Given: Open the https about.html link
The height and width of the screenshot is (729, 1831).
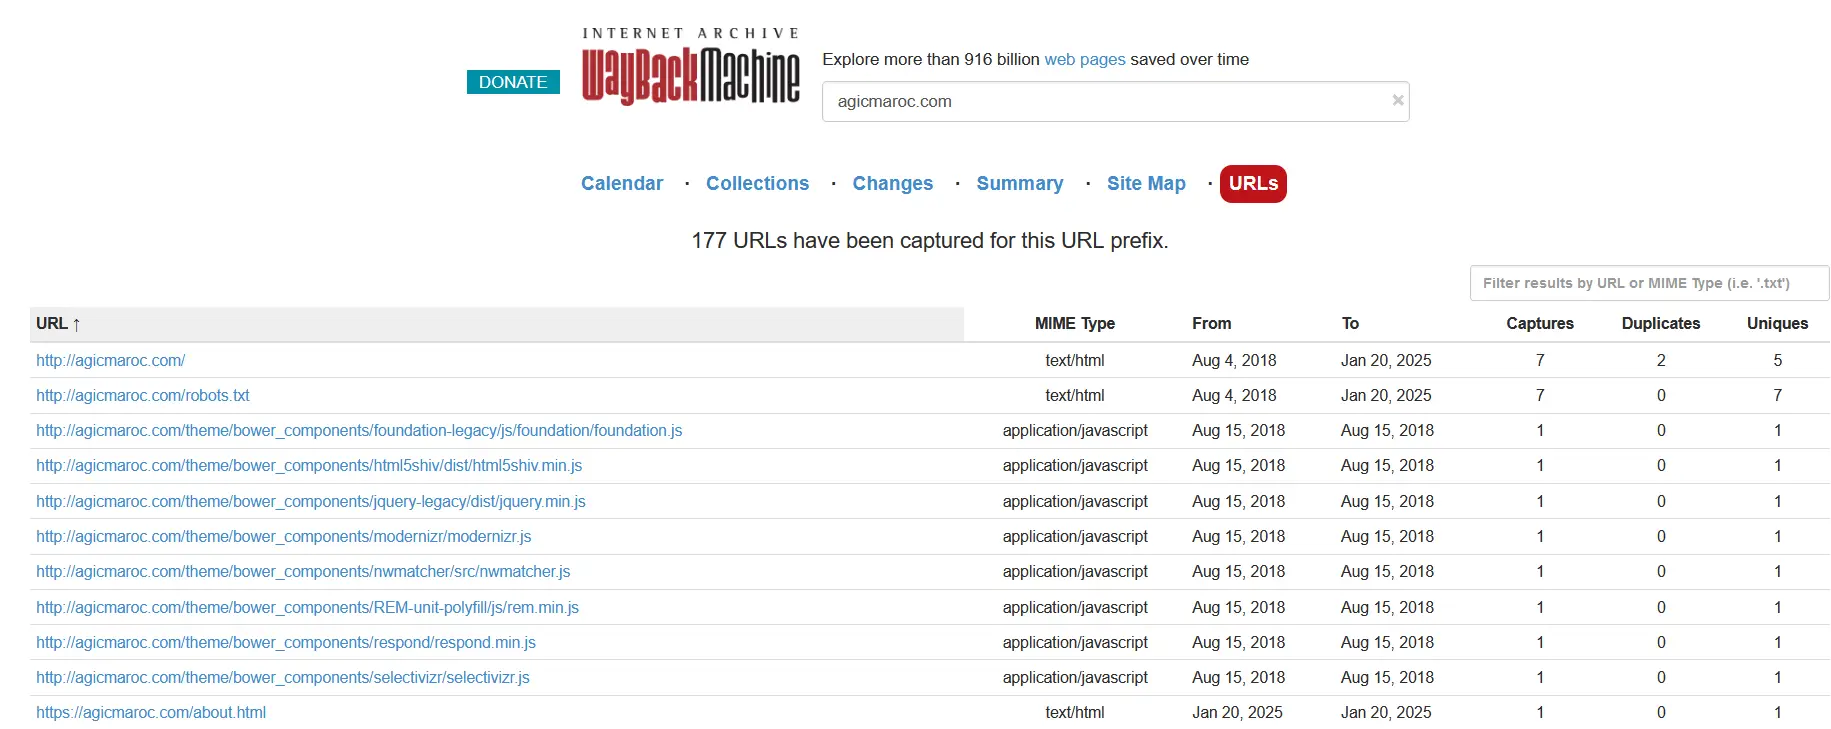Looking at the screenshot, I should click(x=151, y=713).
